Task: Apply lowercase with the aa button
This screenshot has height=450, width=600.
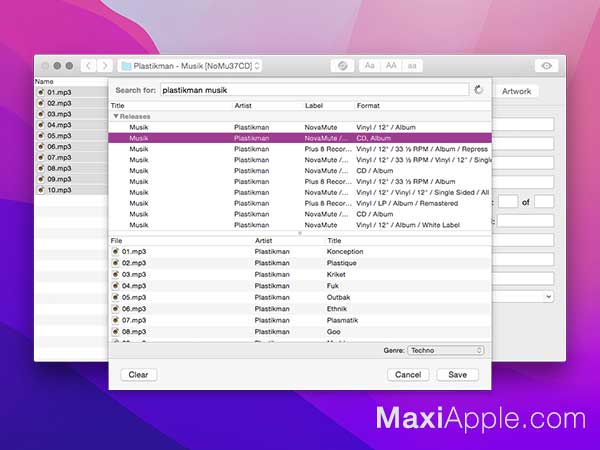Action: click(412, 66)
